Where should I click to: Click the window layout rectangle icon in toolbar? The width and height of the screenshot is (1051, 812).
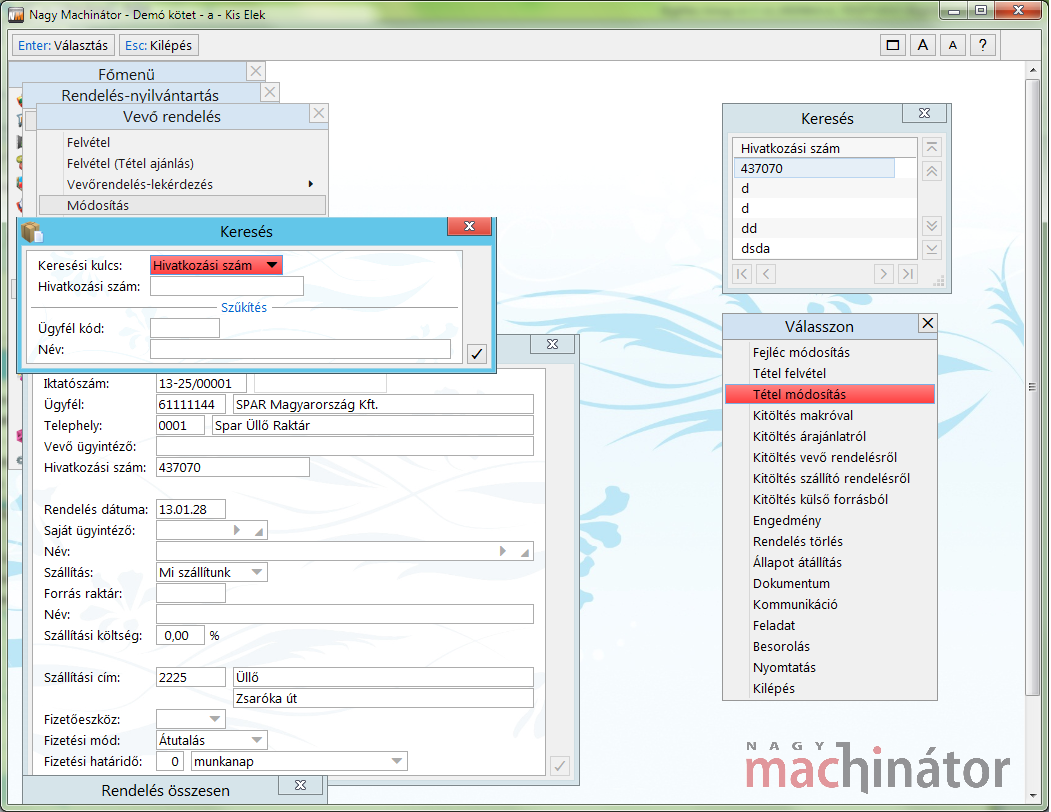[x=893, y=45]
